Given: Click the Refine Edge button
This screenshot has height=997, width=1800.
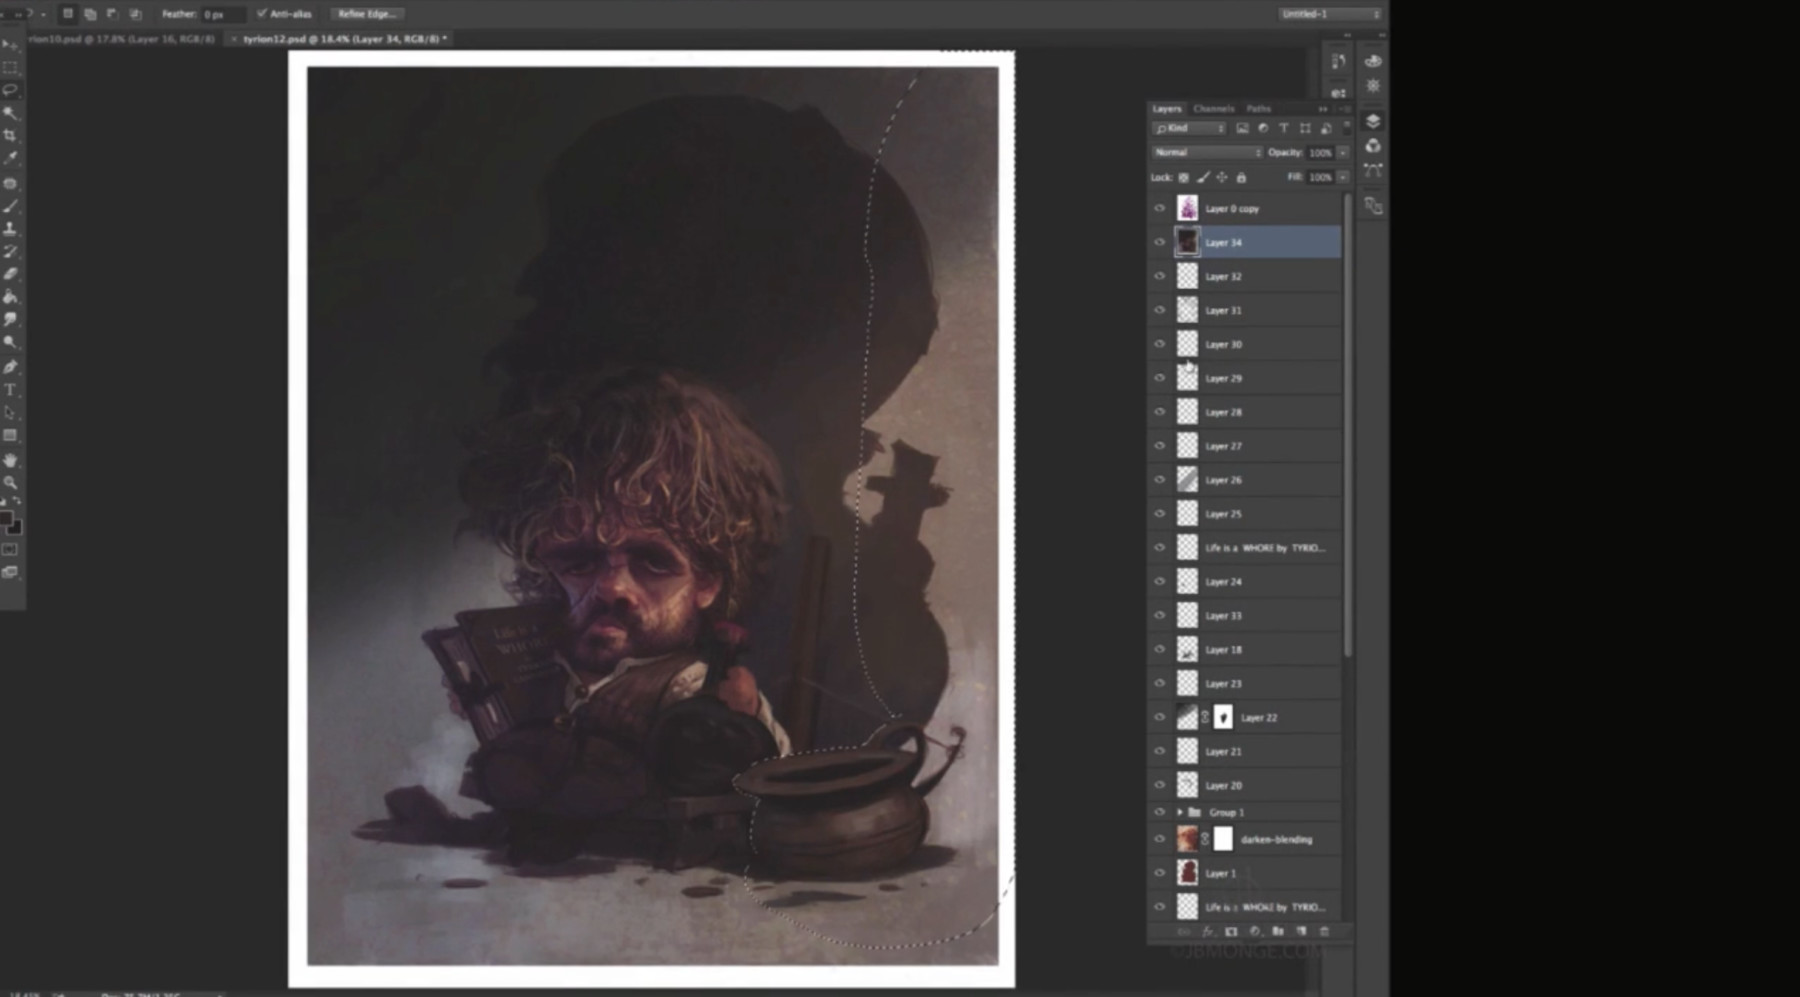Looking at the screenshot, I should pyautogui.click(x=367, y=14).
